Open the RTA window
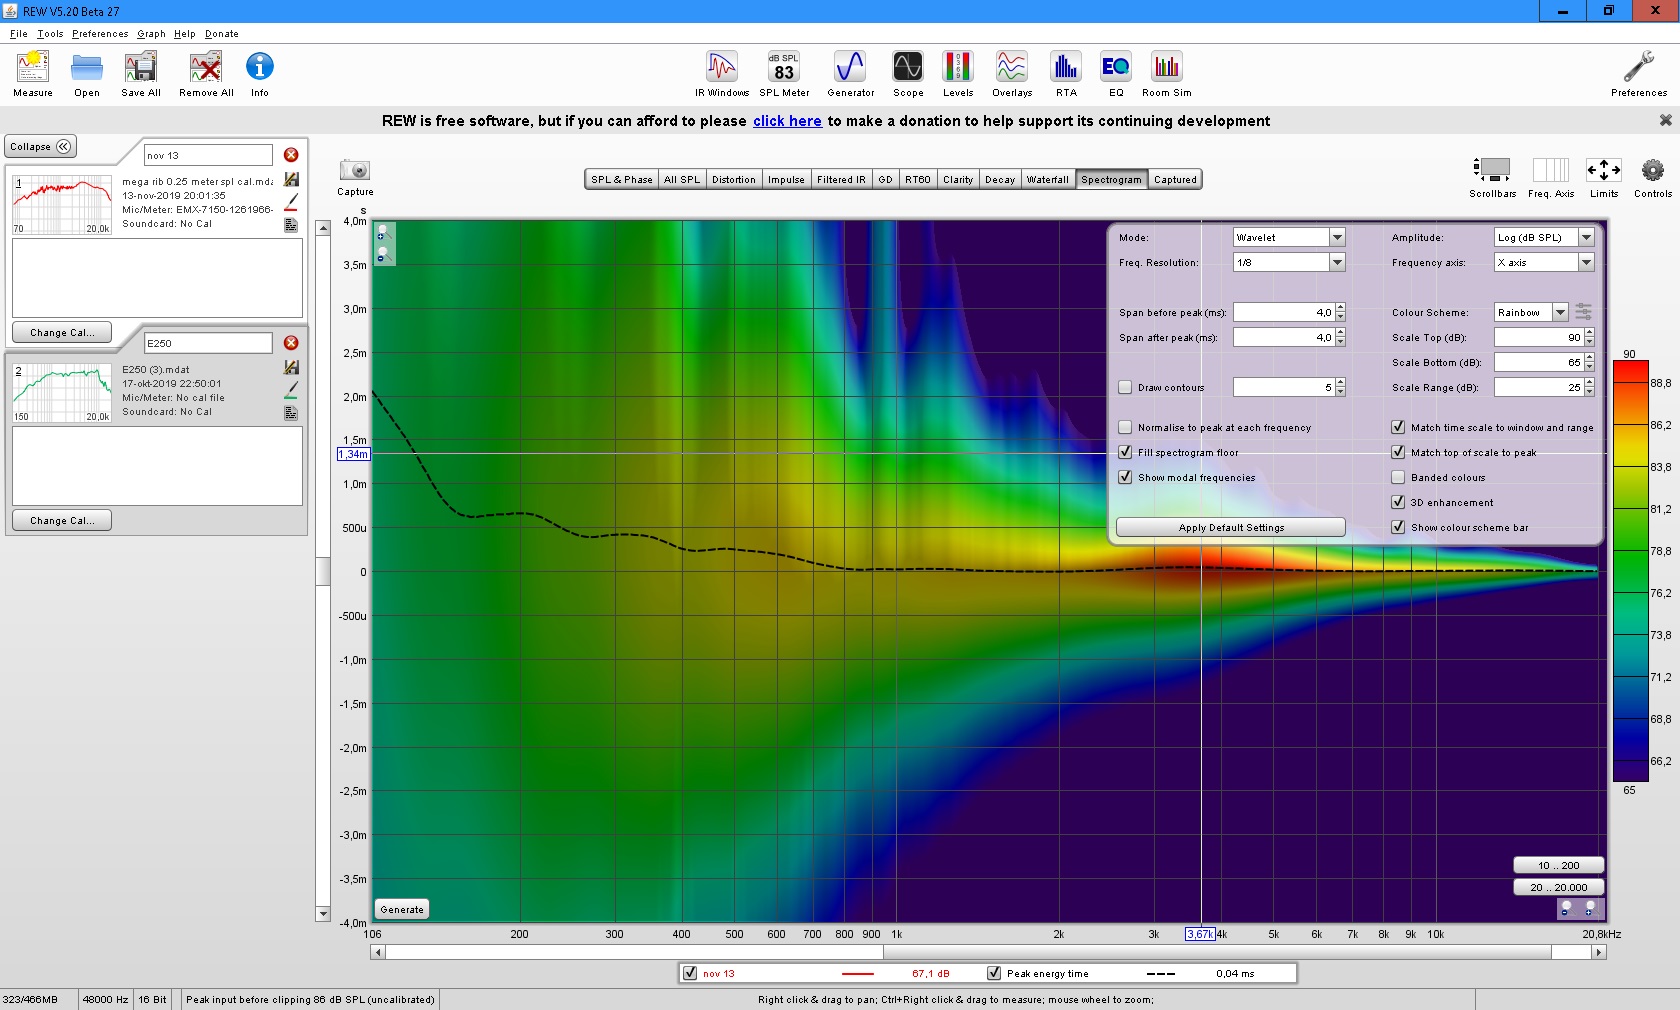The height and width of the screenshot is (1010, 1680). (x=1066, y=74)
